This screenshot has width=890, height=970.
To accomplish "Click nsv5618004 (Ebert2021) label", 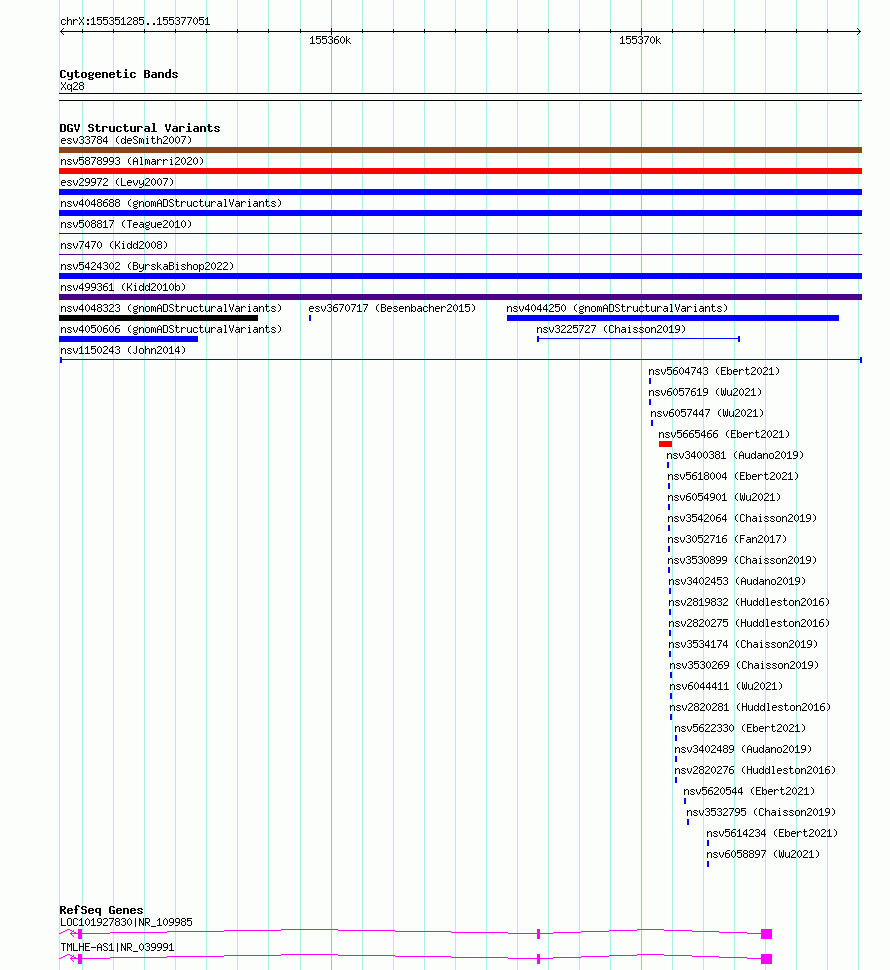I will 733,477.
